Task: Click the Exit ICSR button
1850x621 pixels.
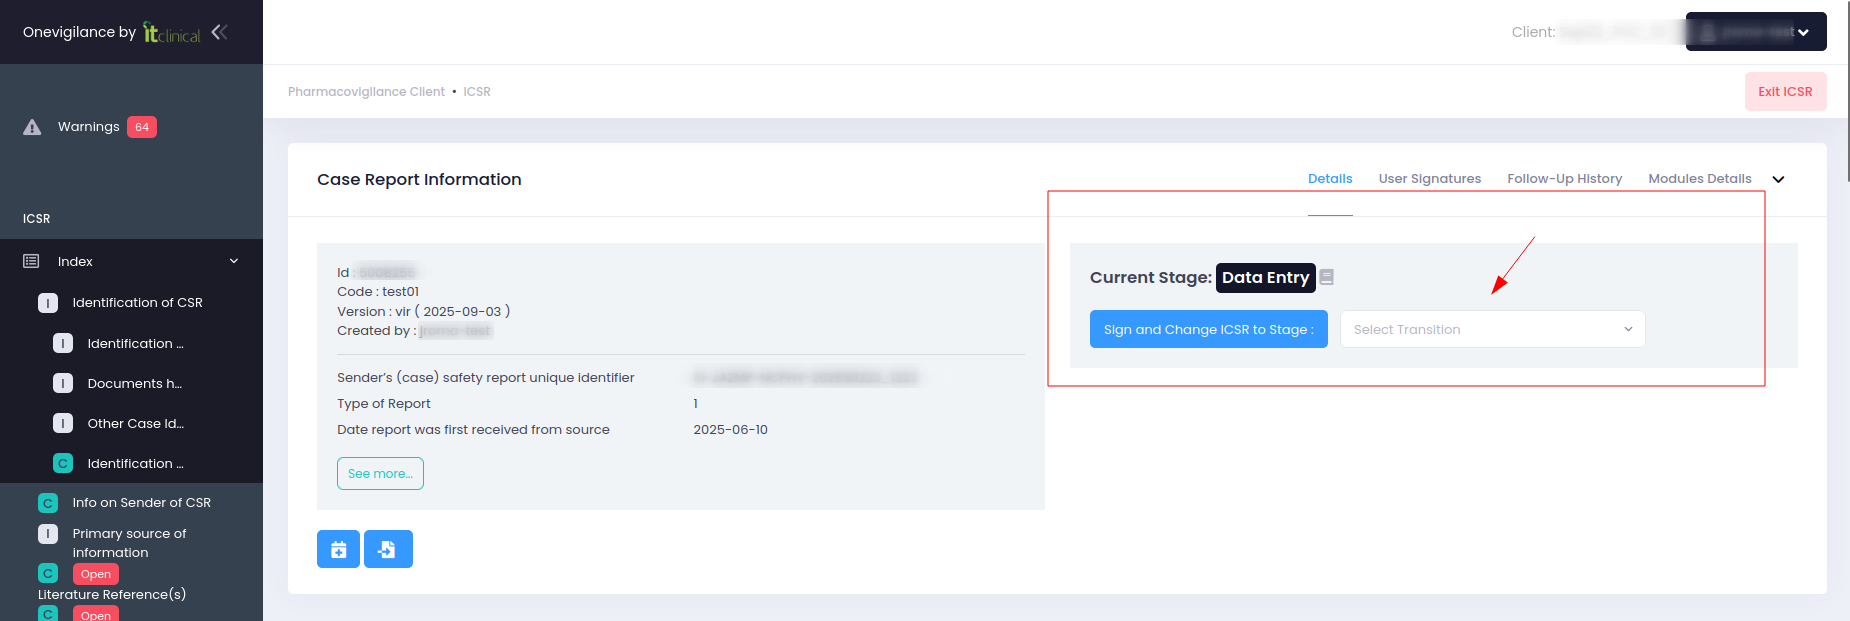Action: pyautogui.click(x=1785, y=91)
